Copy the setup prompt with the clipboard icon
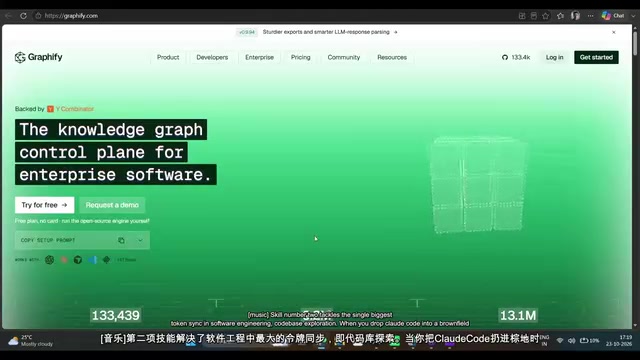 121,240
